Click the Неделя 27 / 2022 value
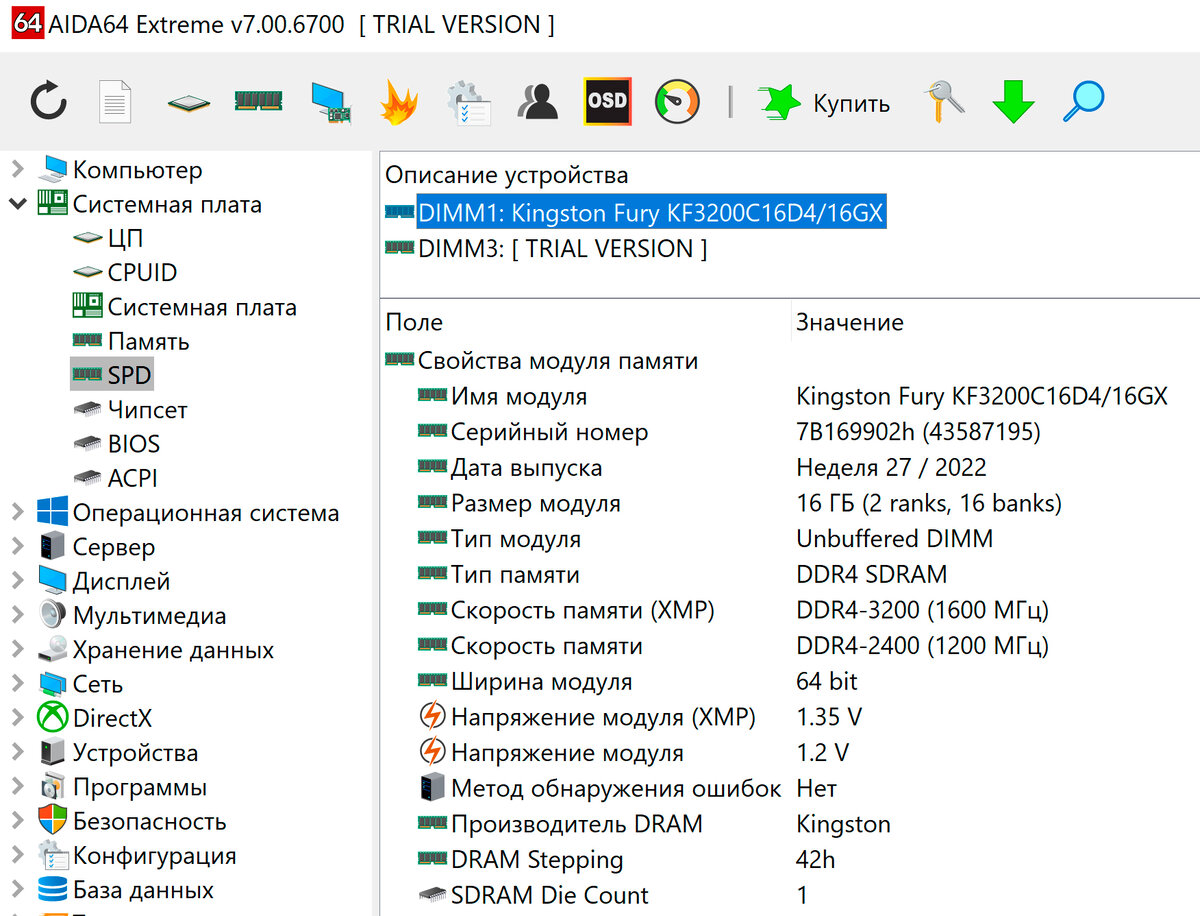The image size is (1200, 916). [x=891, y=468]
